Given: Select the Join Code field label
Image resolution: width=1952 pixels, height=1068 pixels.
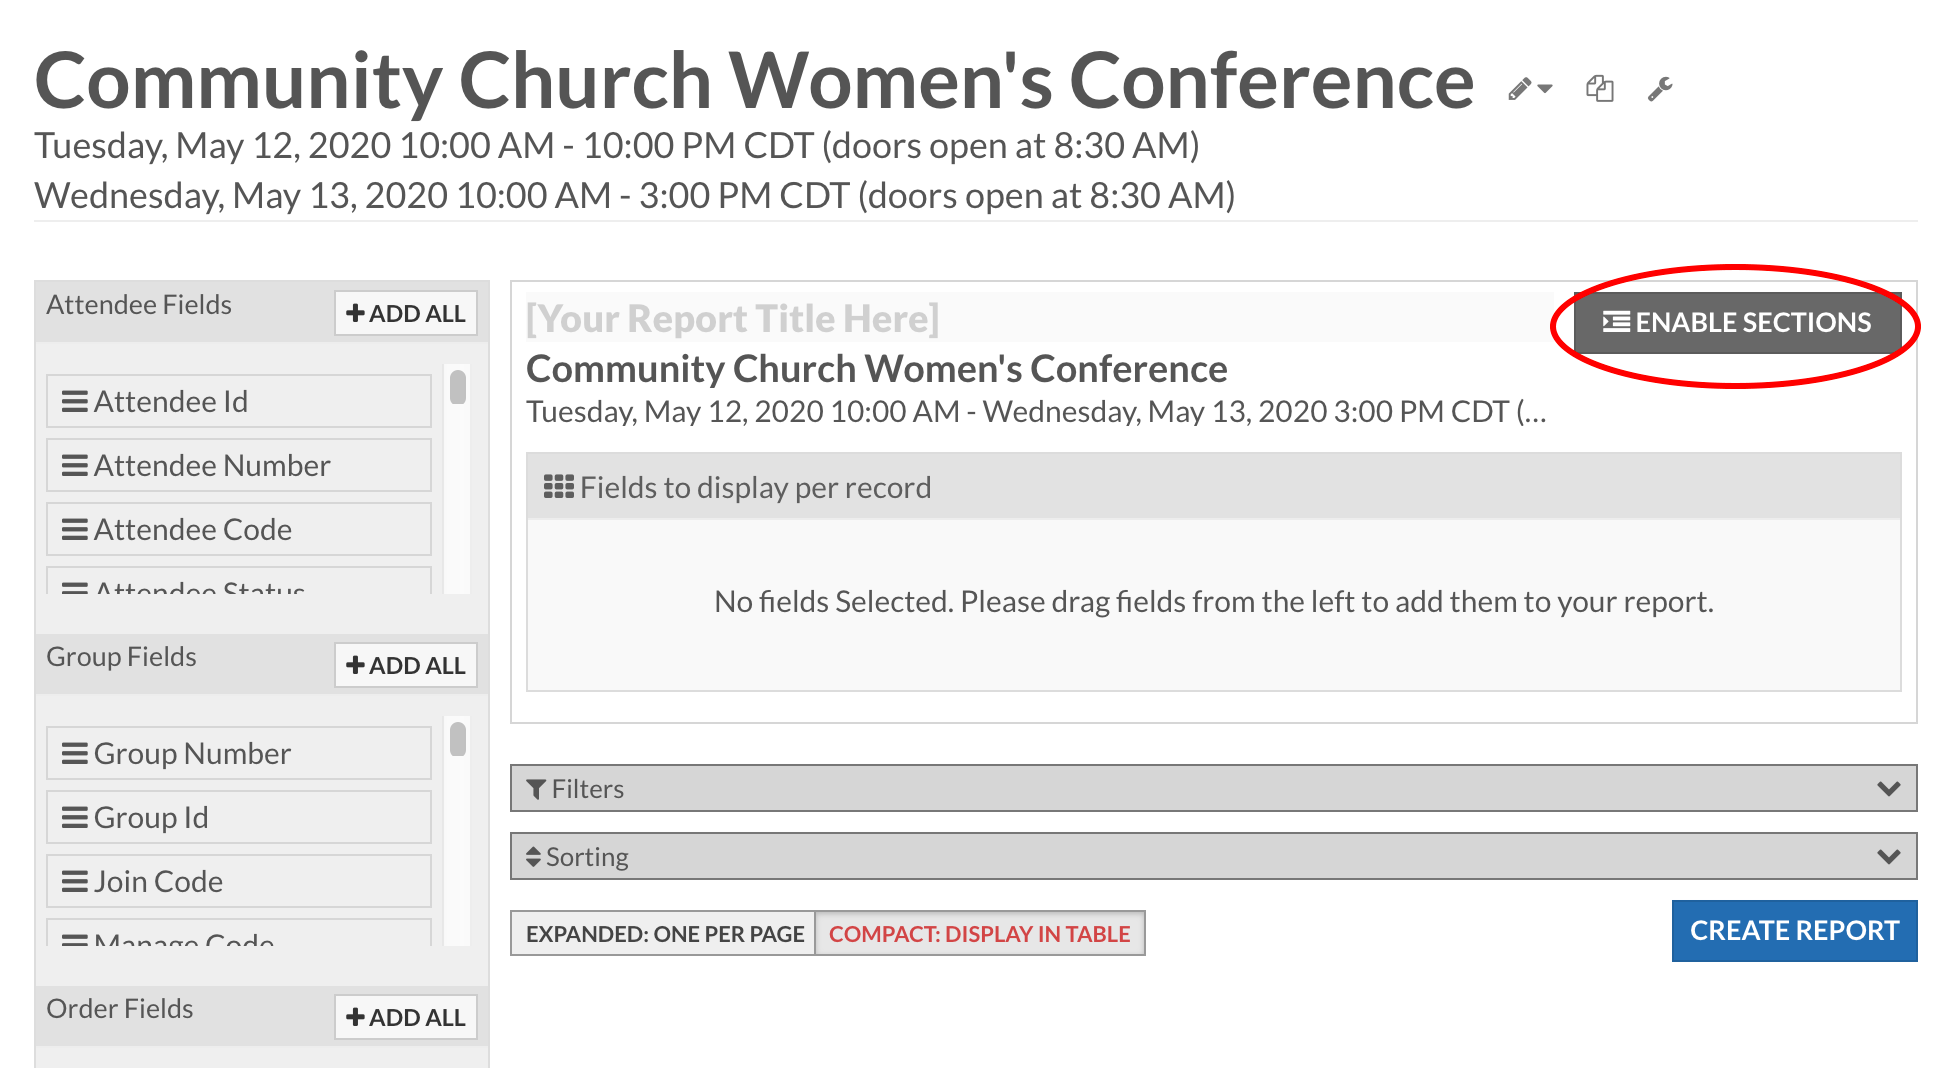Looking at the screenshot, I should [x=158, y=881].
